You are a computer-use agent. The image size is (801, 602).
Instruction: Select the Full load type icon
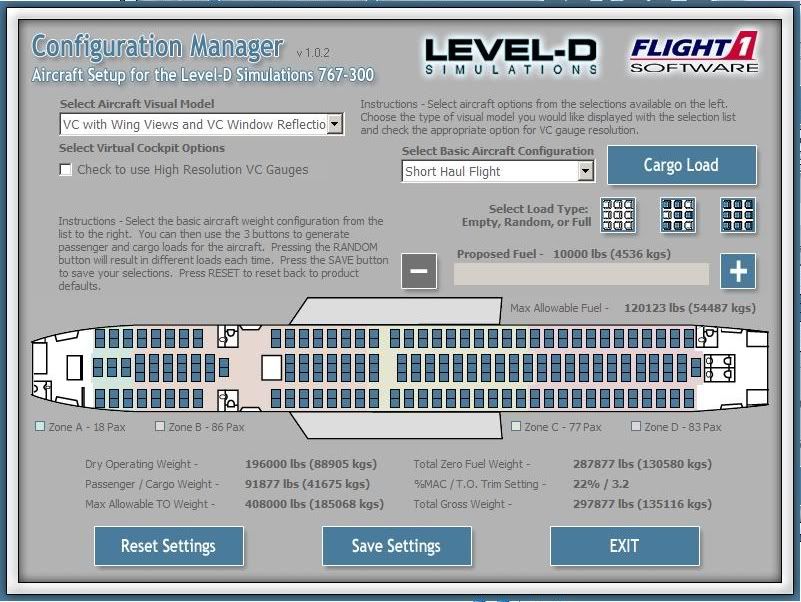[736, 214]
